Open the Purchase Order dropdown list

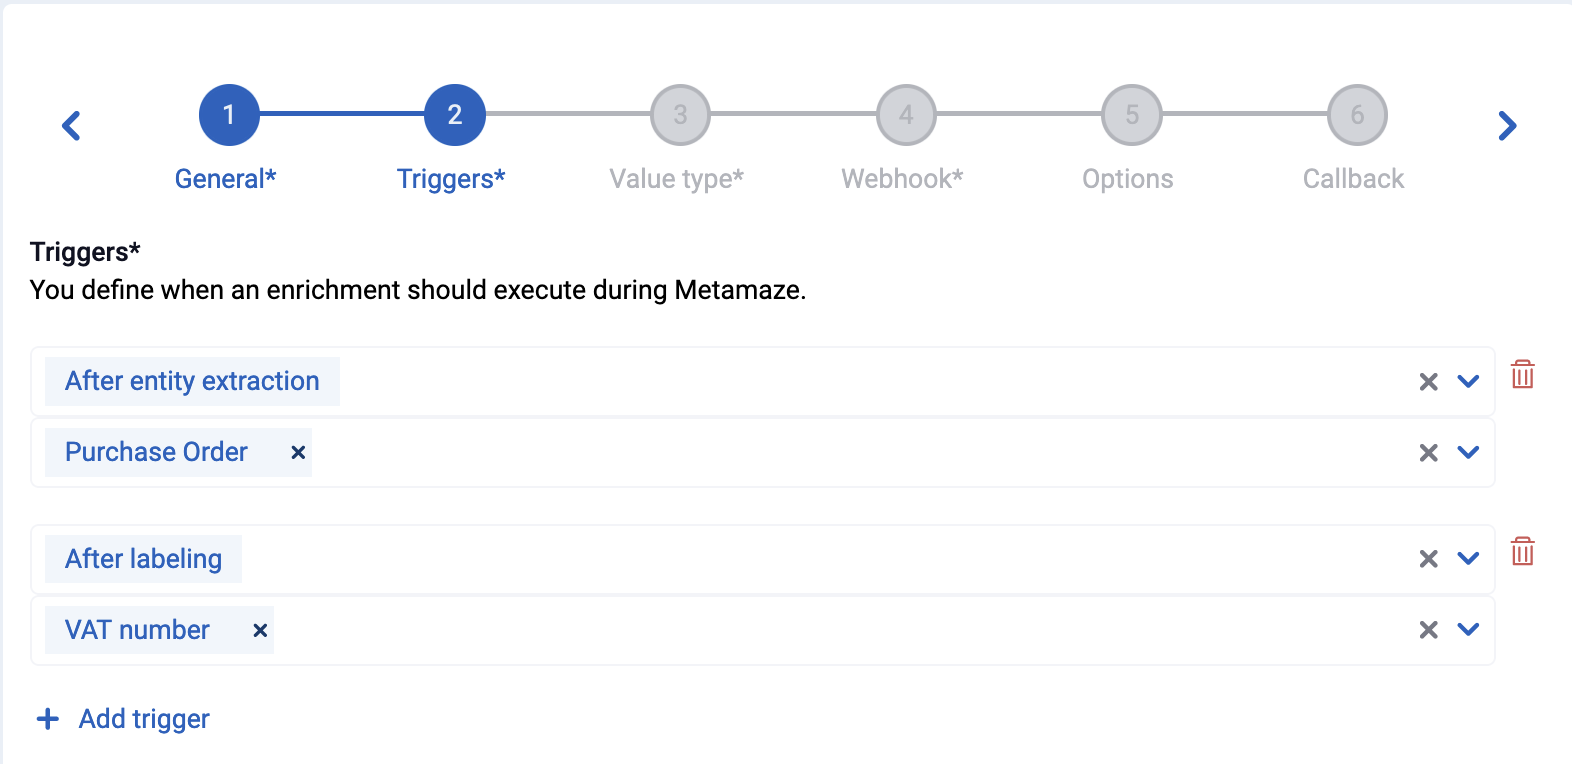[1468, 453]
